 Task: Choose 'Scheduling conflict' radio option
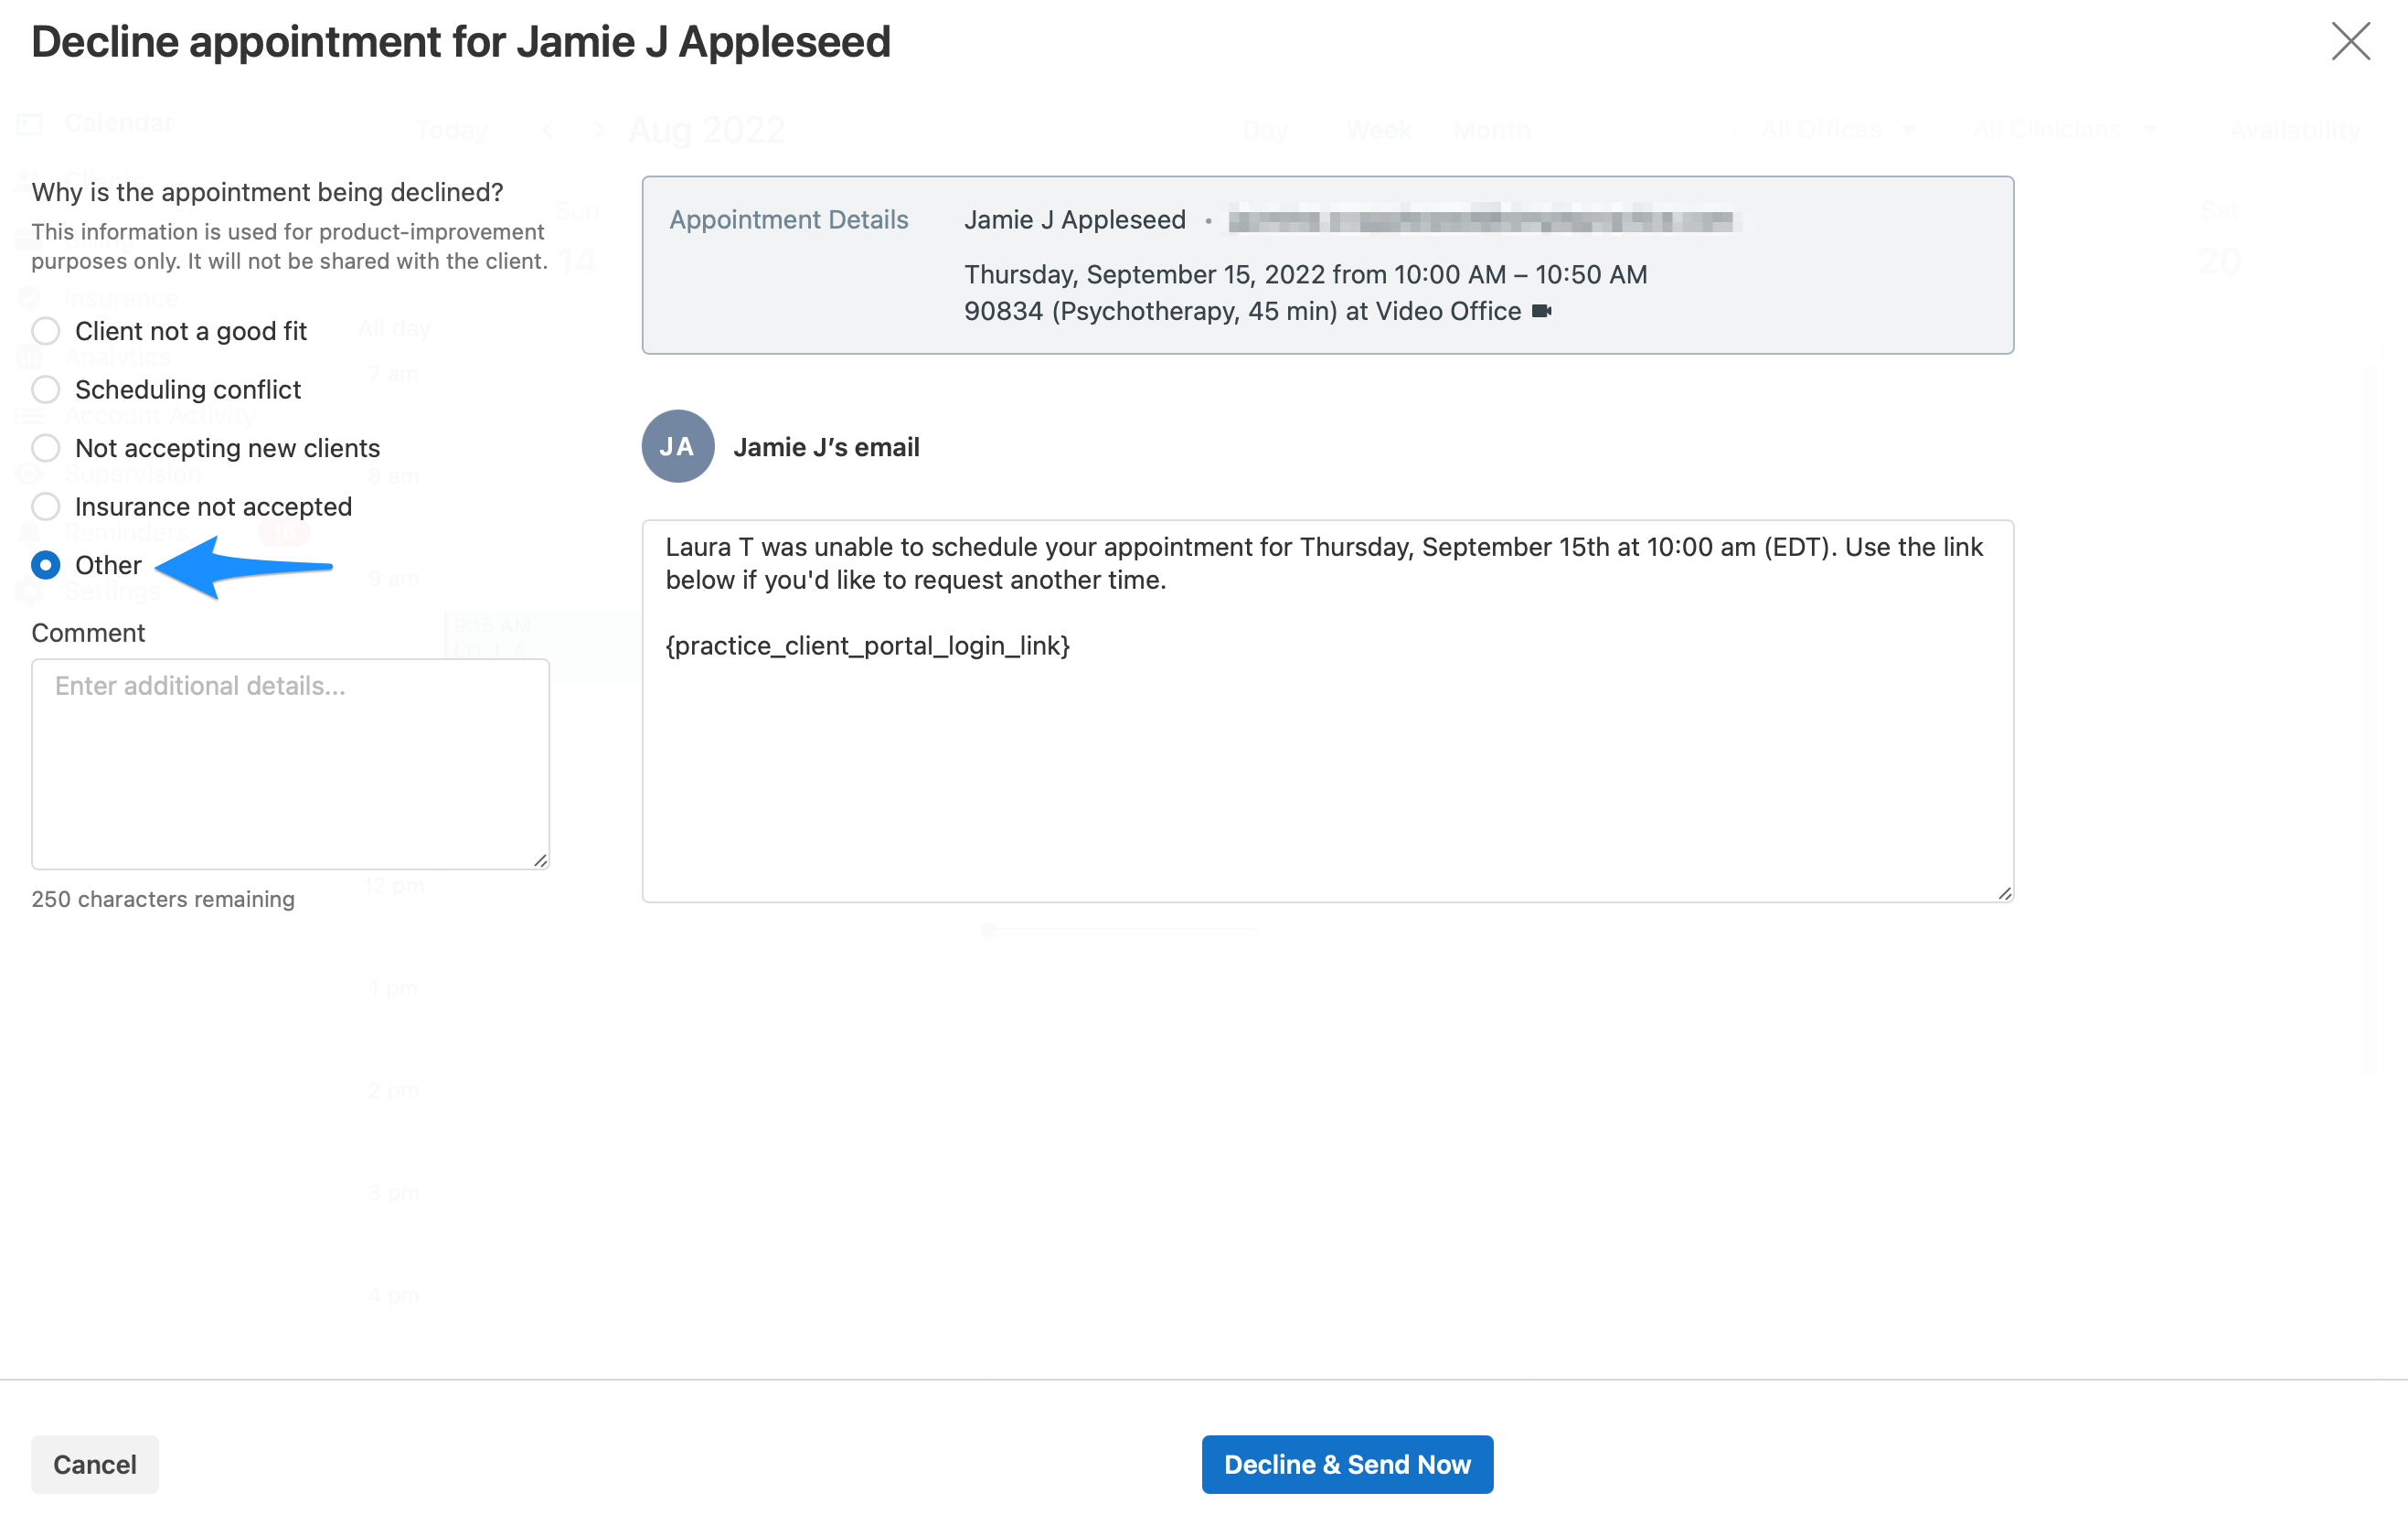(x=46, y=389)
